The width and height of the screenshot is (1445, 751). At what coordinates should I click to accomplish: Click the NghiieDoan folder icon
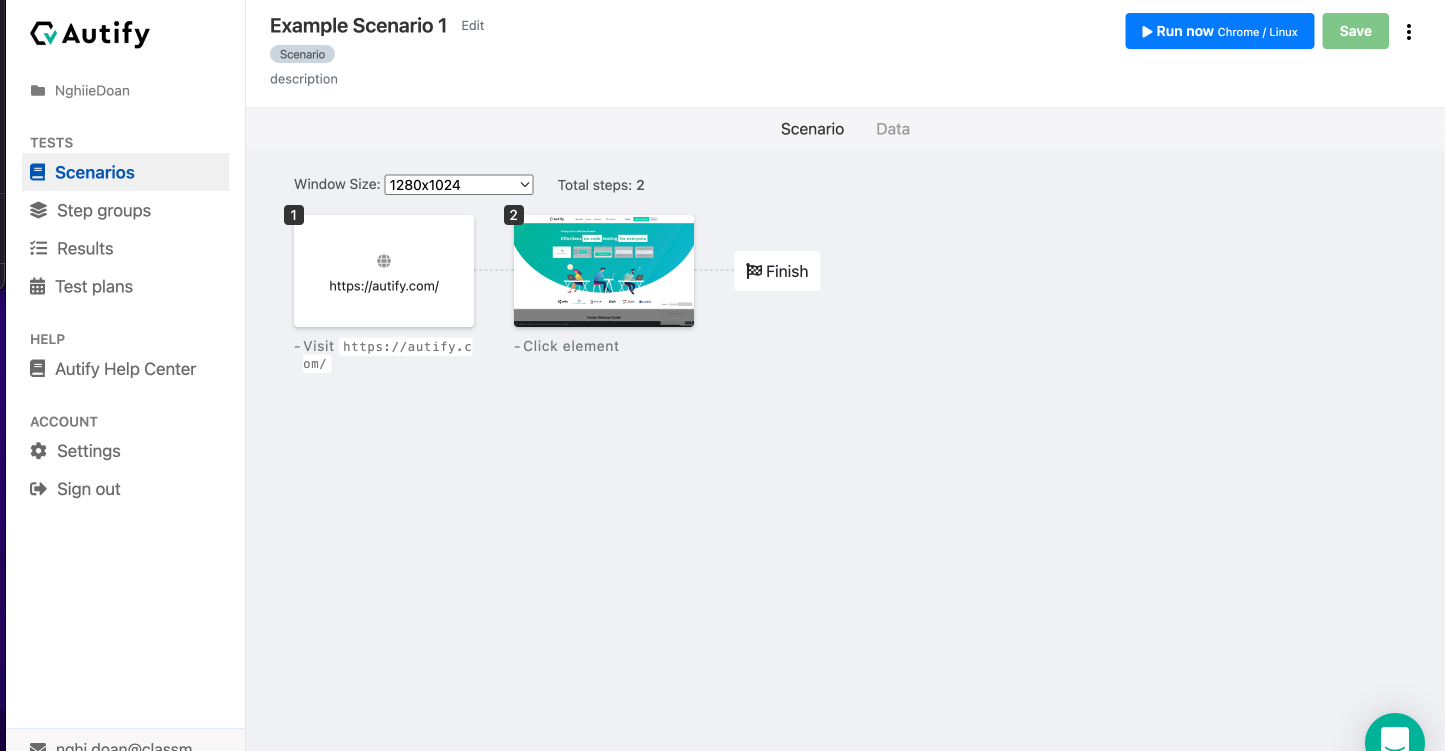(x=38, y=91)
